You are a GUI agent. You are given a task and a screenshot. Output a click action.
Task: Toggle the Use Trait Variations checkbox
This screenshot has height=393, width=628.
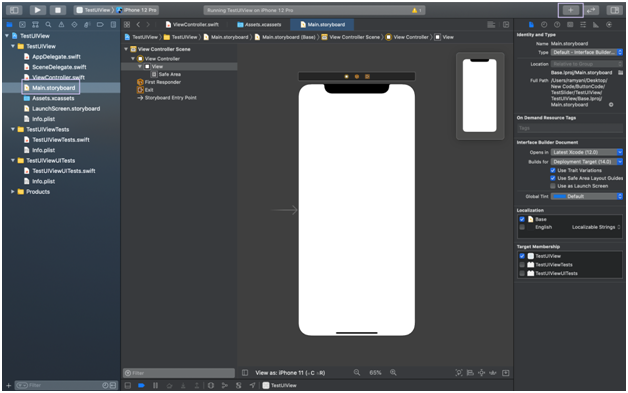point(553,170)
